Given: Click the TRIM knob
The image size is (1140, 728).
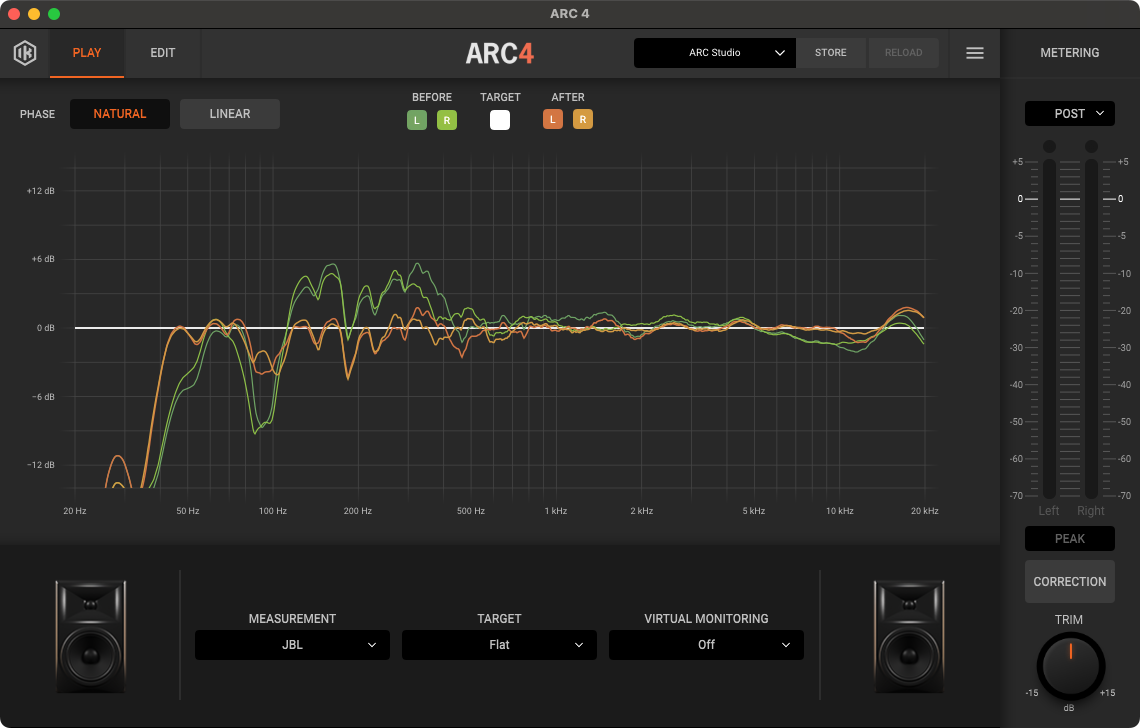Looking at the screenshot, I should click(x=1070, y=666).
